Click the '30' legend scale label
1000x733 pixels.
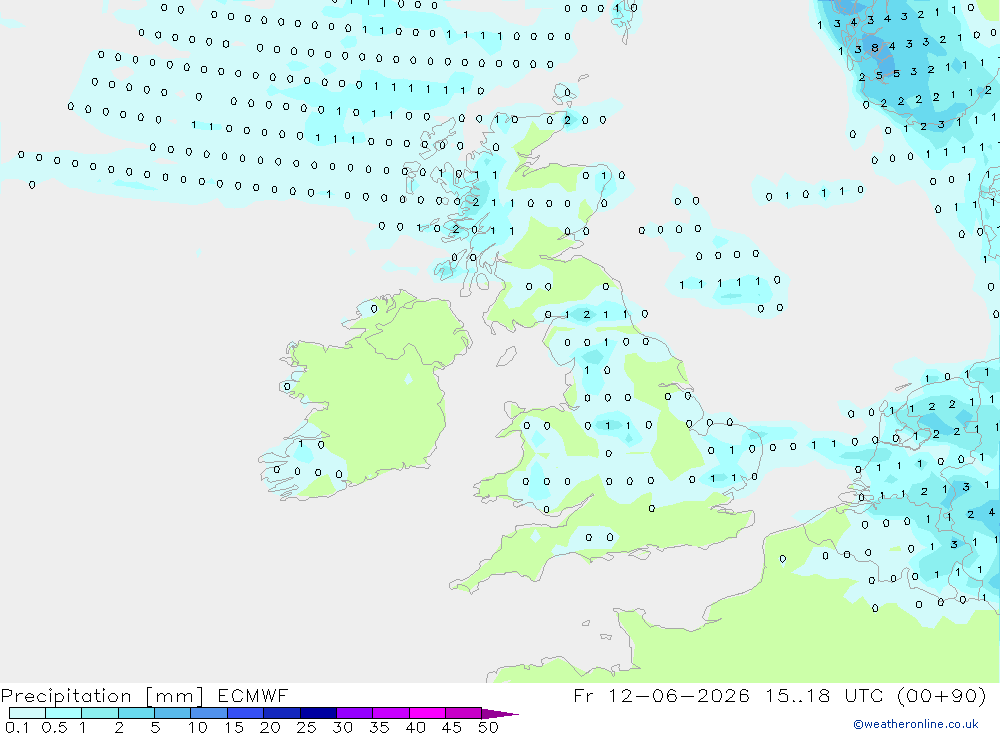click(x=343, y=727)
